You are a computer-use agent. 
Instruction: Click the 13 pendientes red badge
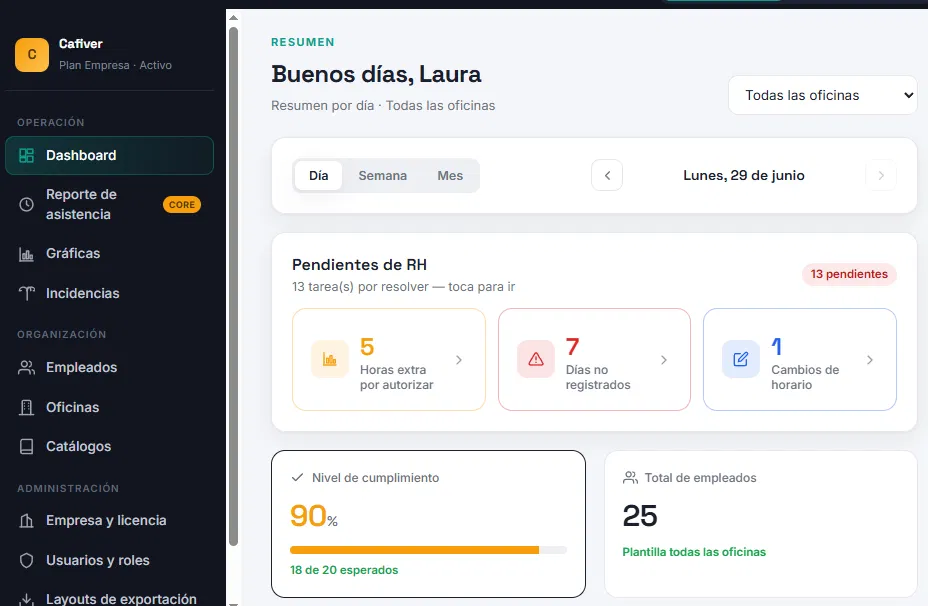pyautogui.click(x=849, y=275)
